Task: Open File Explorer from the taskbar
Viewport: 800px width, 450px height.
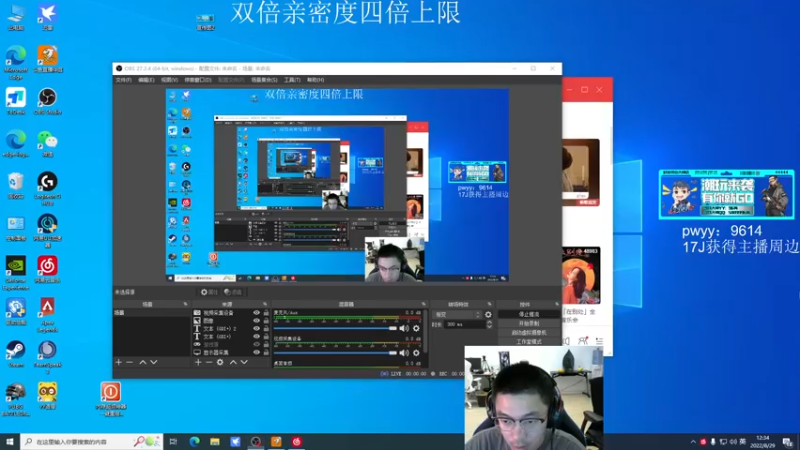Action: [x=215, y=442]
